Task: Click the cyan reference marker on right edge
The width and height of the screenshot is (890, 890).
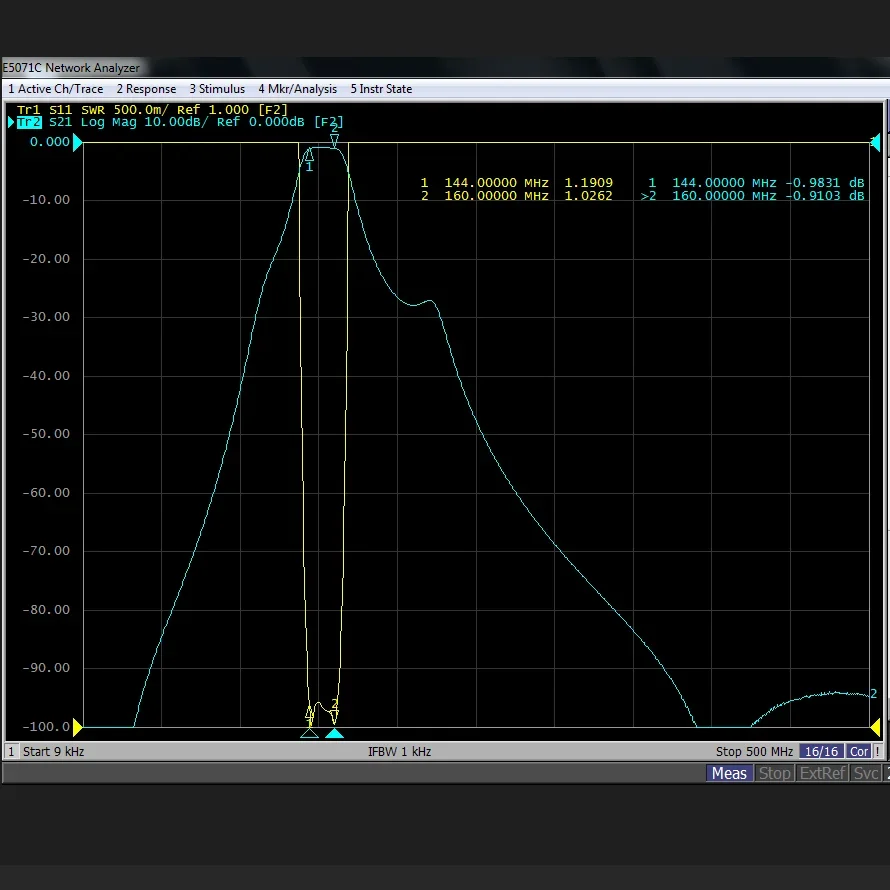Action: coord(875,143)
